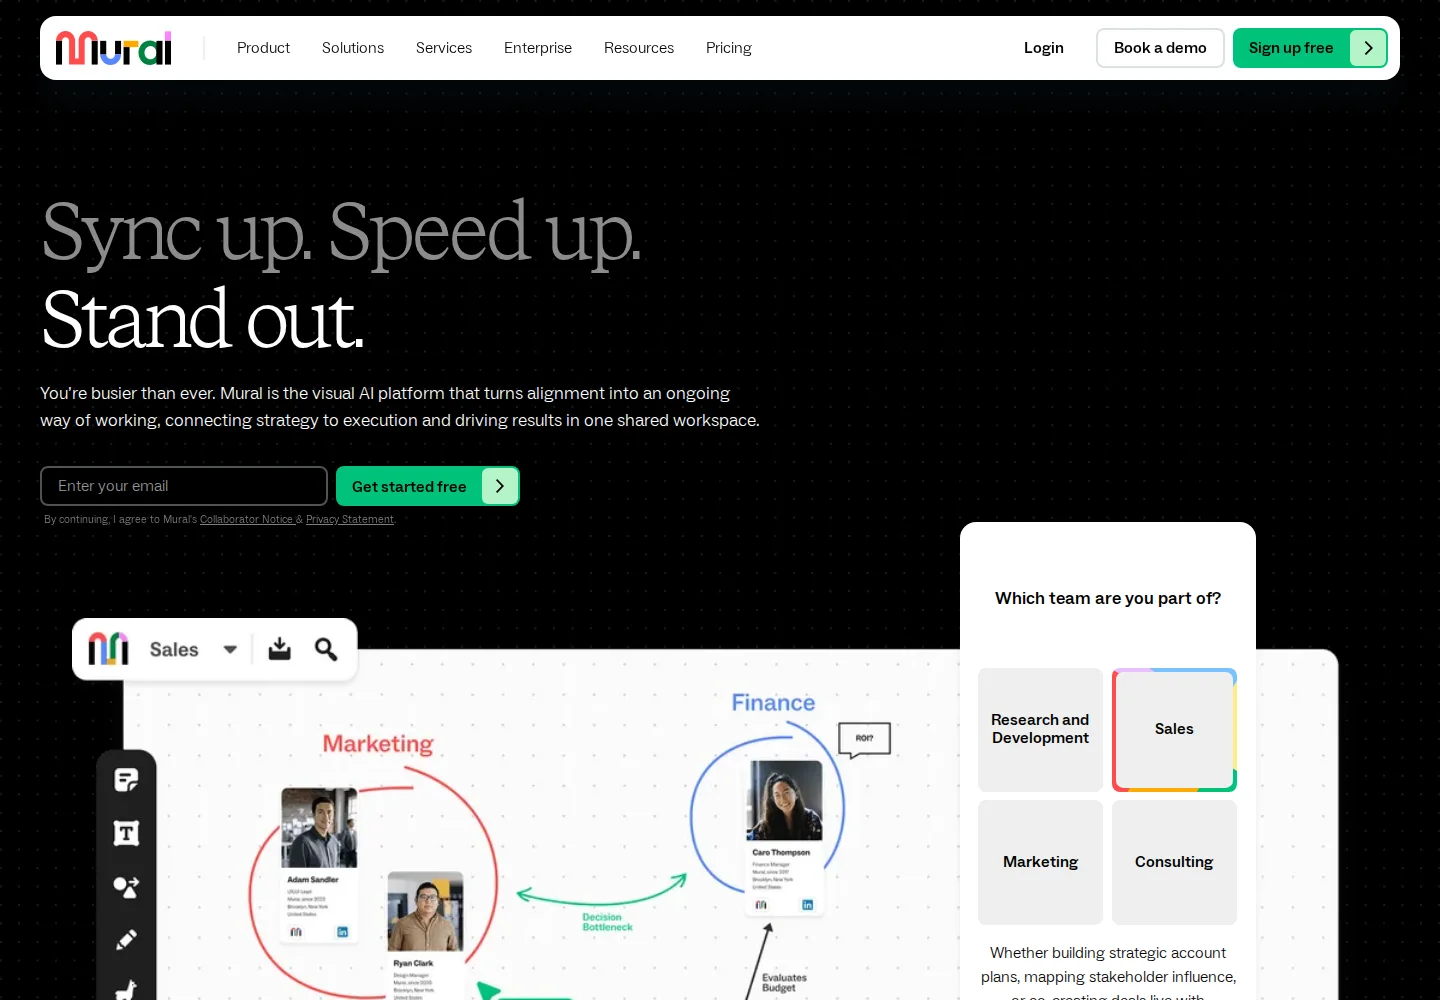Click Adam Sandler profile card
The width and height of the screenshot is (1440, 1000).
319,866
